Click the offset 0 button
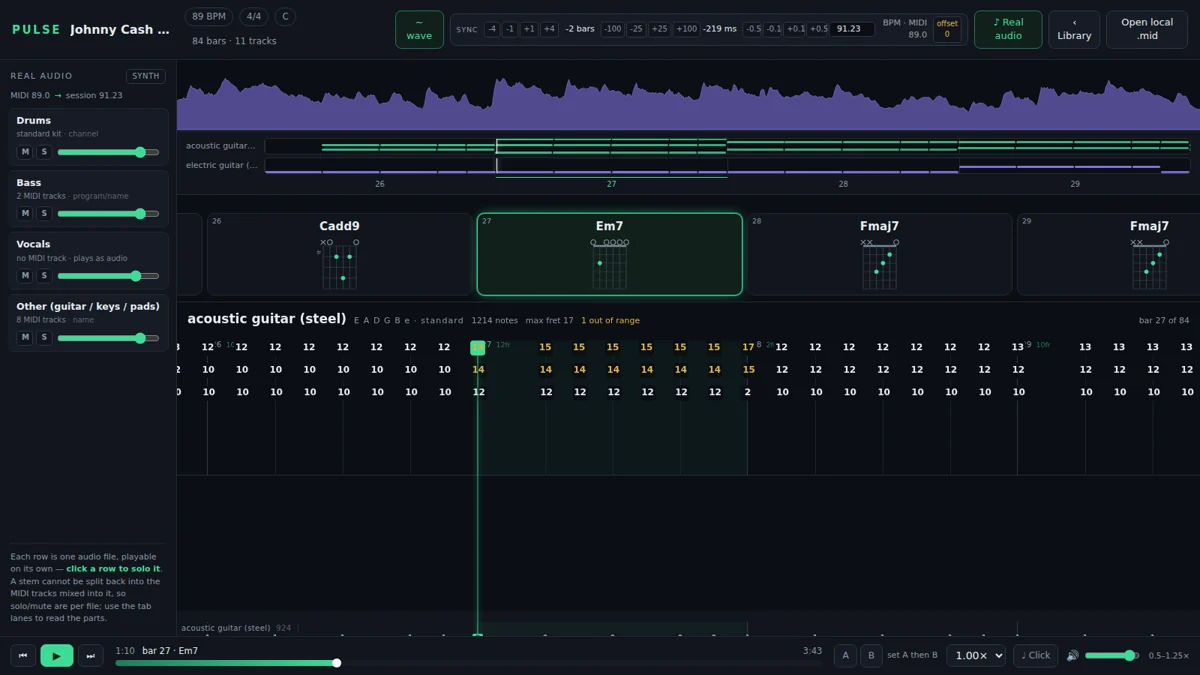This screenshot has height=675, width=1200. point(947,29)
